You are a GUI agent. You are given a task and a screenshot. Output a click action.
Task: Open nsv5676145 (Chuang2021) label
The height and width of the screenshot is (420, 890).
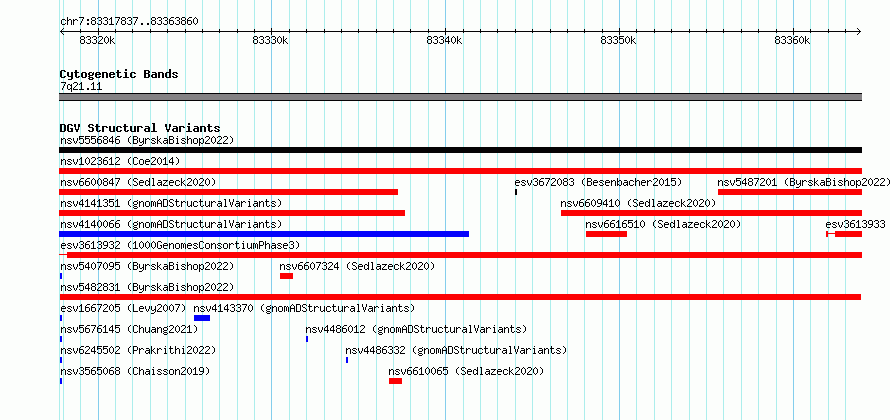coord(129,329)
